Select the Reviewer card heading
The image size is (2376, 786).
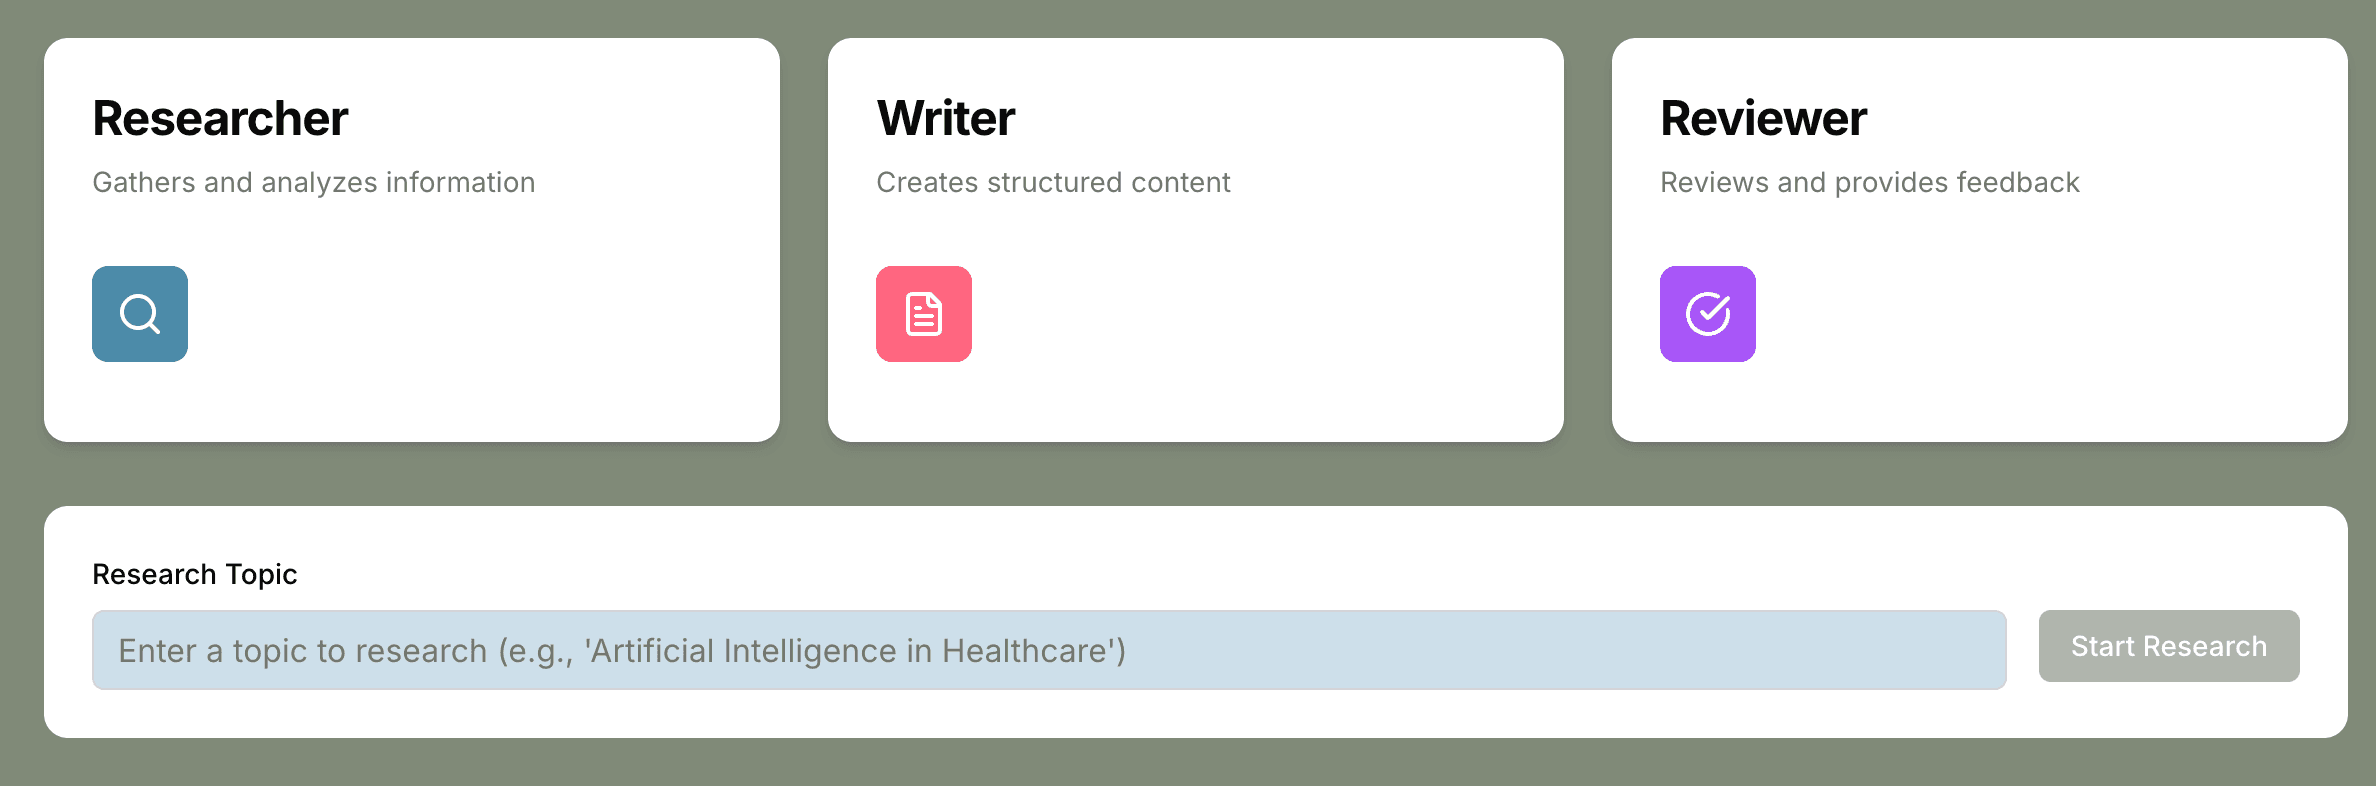coord(1763,119)
